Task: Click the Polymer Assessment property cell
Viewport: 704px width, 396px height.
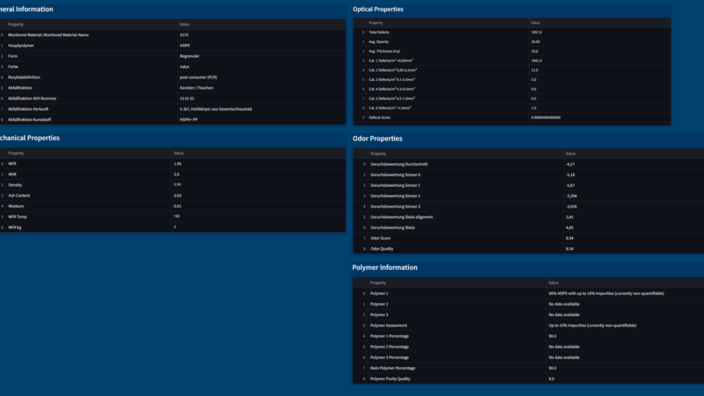Action: click(457, 326)
